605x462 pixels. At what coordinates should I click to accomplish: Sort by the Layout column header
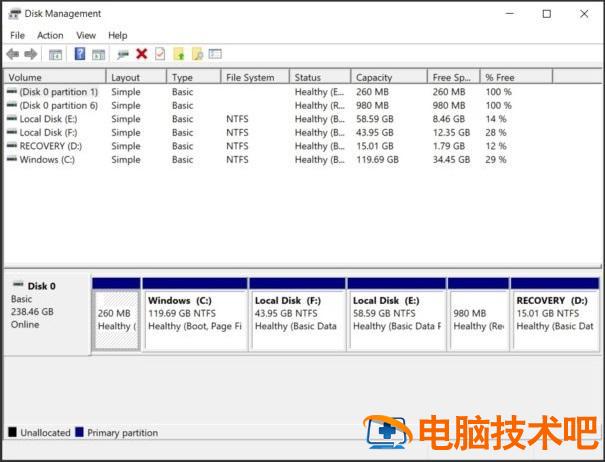[x=136, y=77]
